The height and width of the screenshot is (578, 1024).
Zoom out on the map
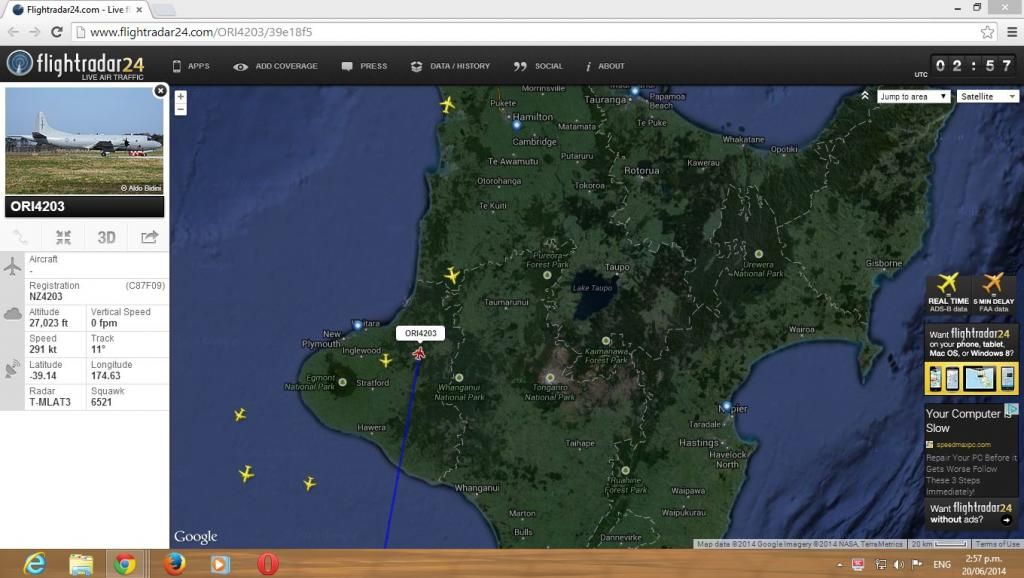click(x=180, y=109)
